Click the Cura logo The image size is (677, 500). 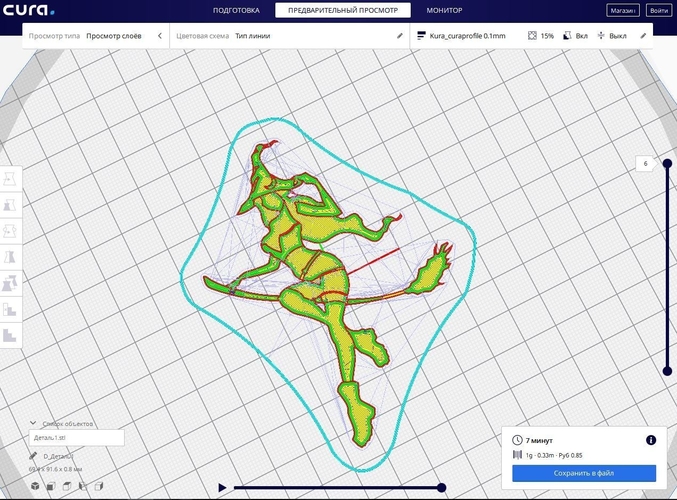(x=28, y=9)
